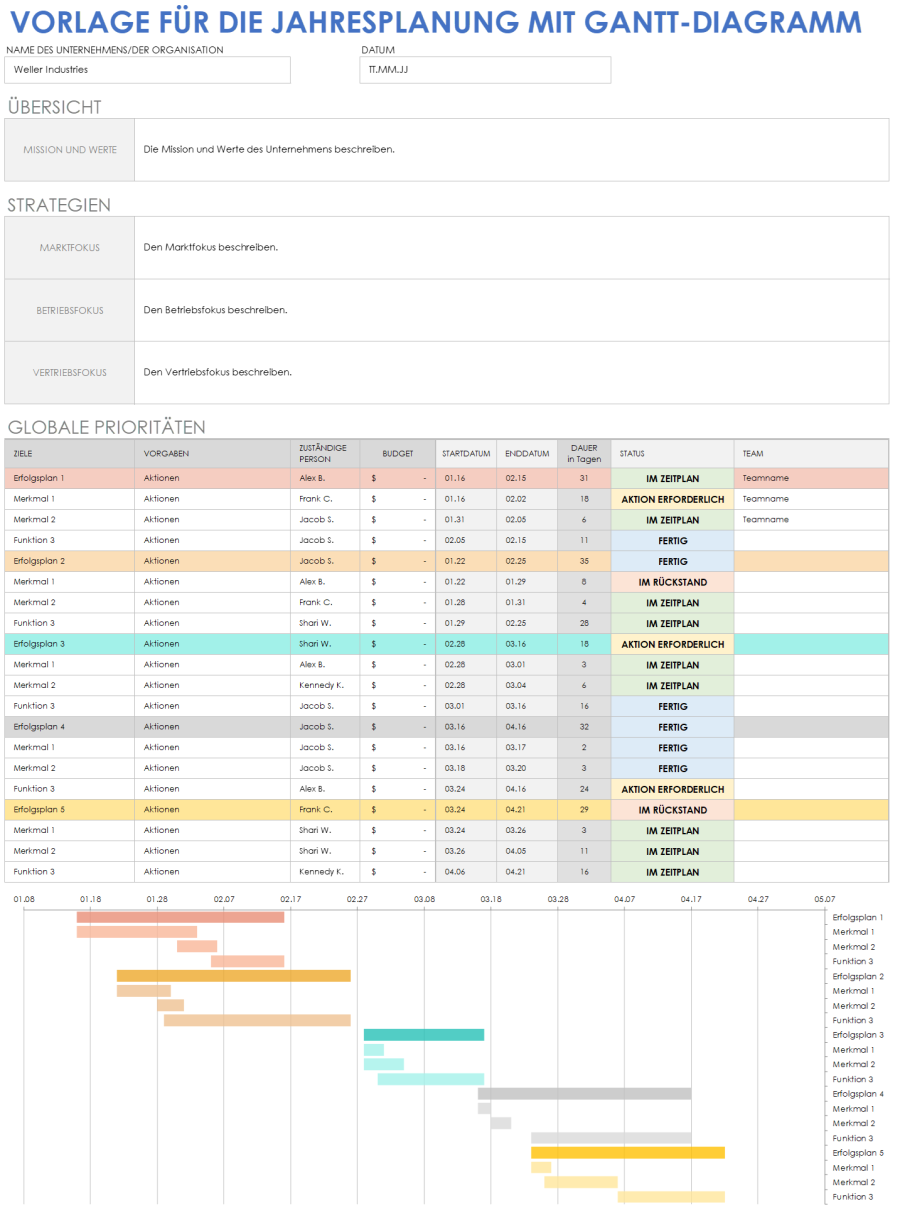The width and height of the screenshot is (900, 1209).
Task: Select the "Erfolgsplan 1" cell in the priorities table
Action: [70, 478]
